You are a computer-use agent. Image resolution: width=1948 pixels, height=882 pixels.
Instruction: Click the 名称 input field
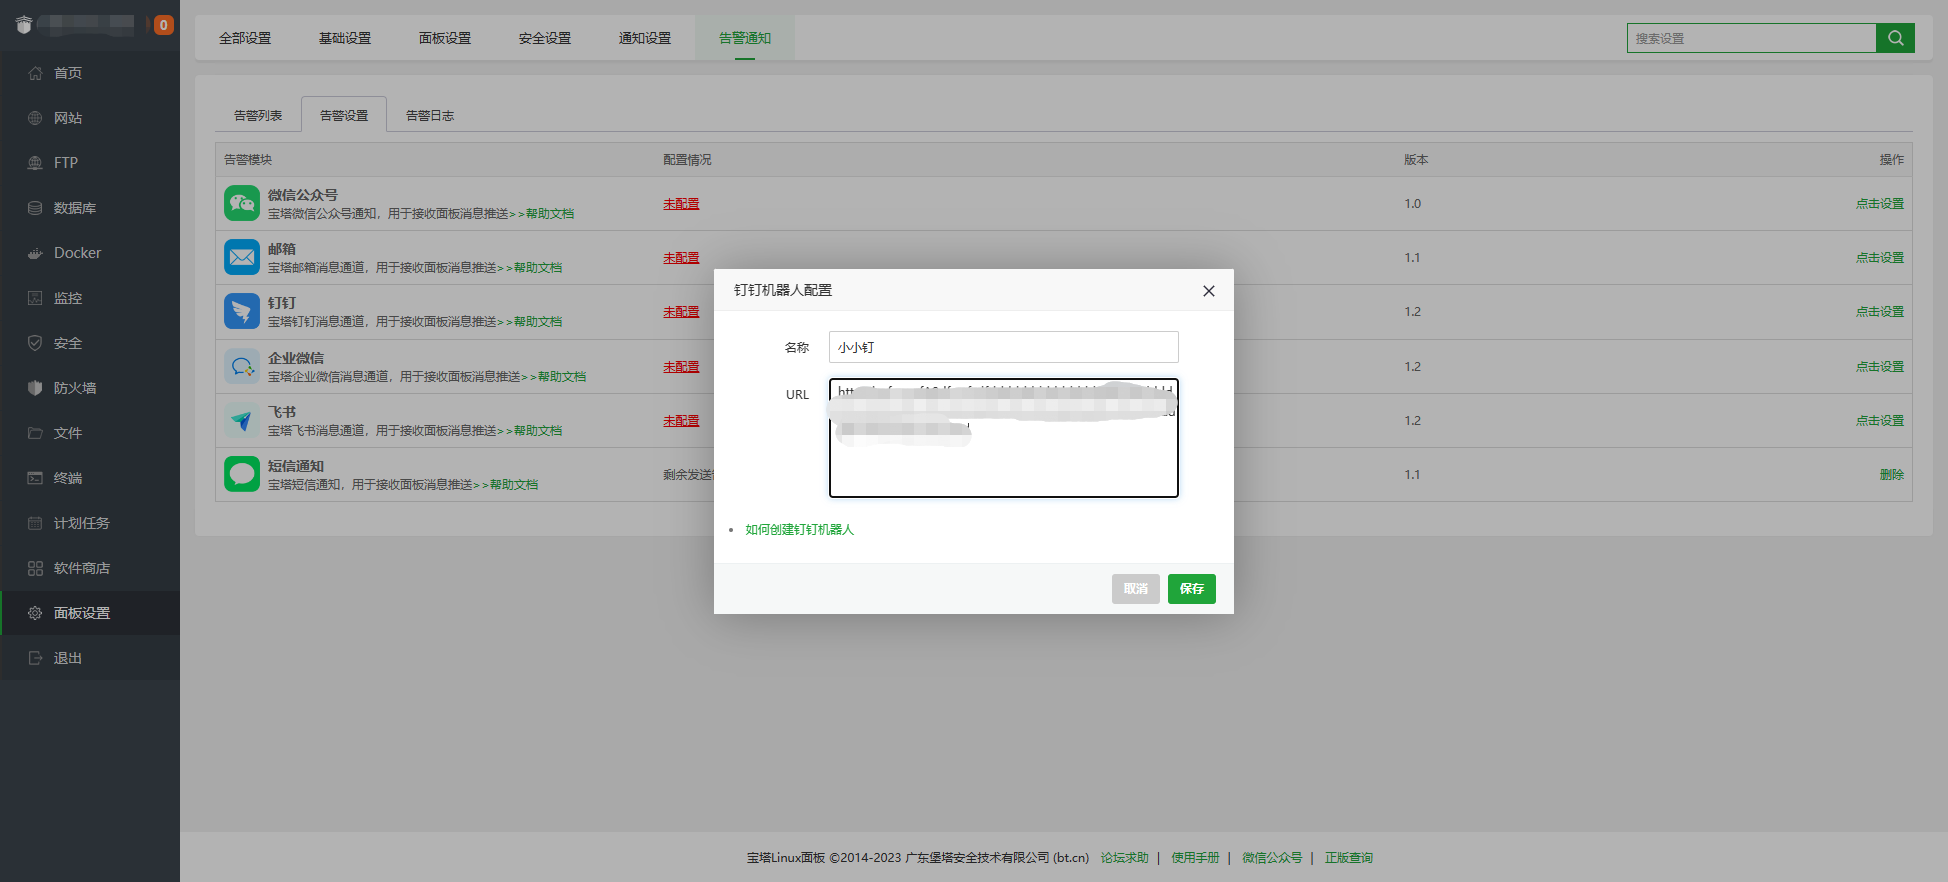point(1003,347)
